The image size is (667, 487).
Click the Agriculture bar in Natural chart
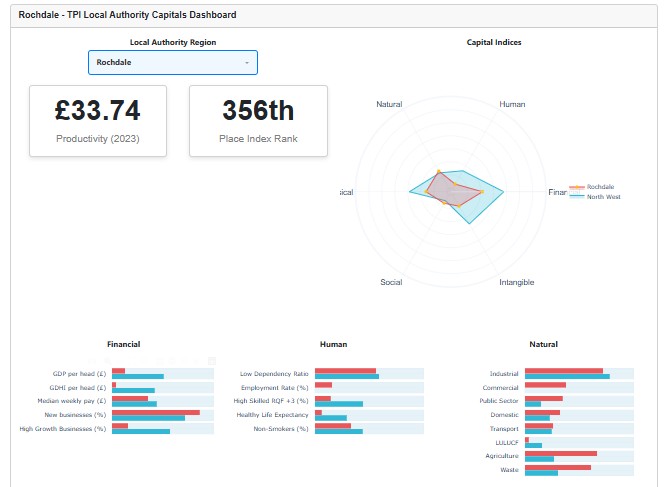560,453
